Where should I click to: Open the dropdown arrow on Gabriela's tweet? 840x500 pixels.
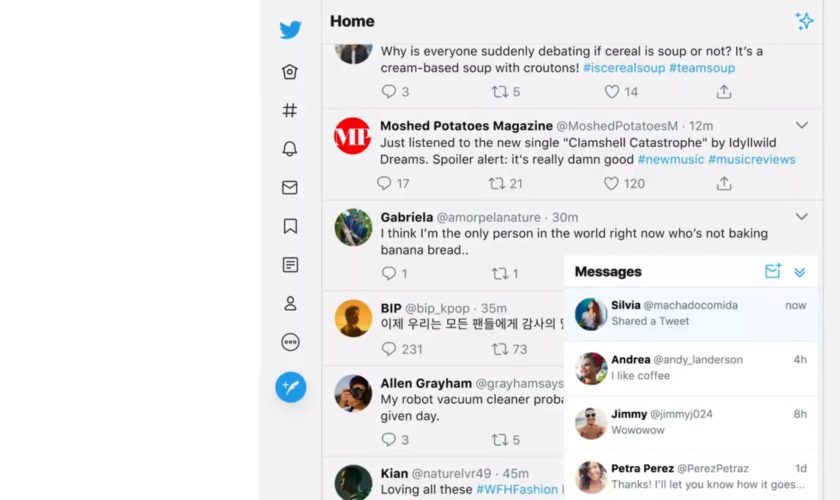[801, 217]
